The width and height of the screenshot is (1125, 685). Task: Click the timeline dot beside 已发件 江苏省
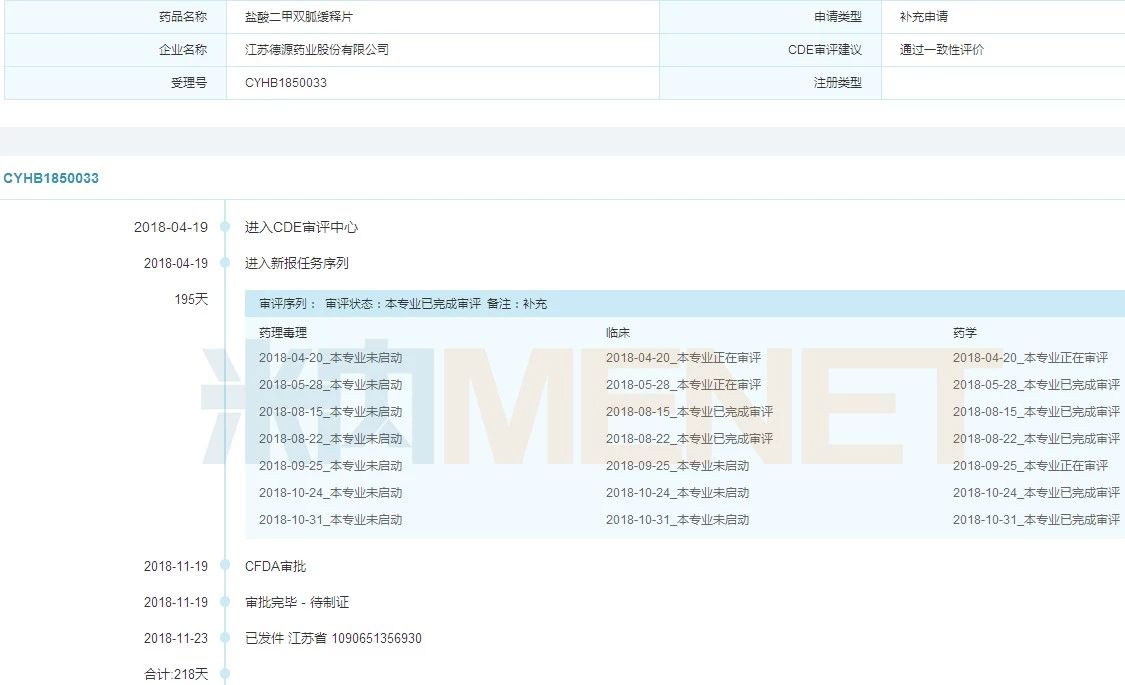click(225, 638)
